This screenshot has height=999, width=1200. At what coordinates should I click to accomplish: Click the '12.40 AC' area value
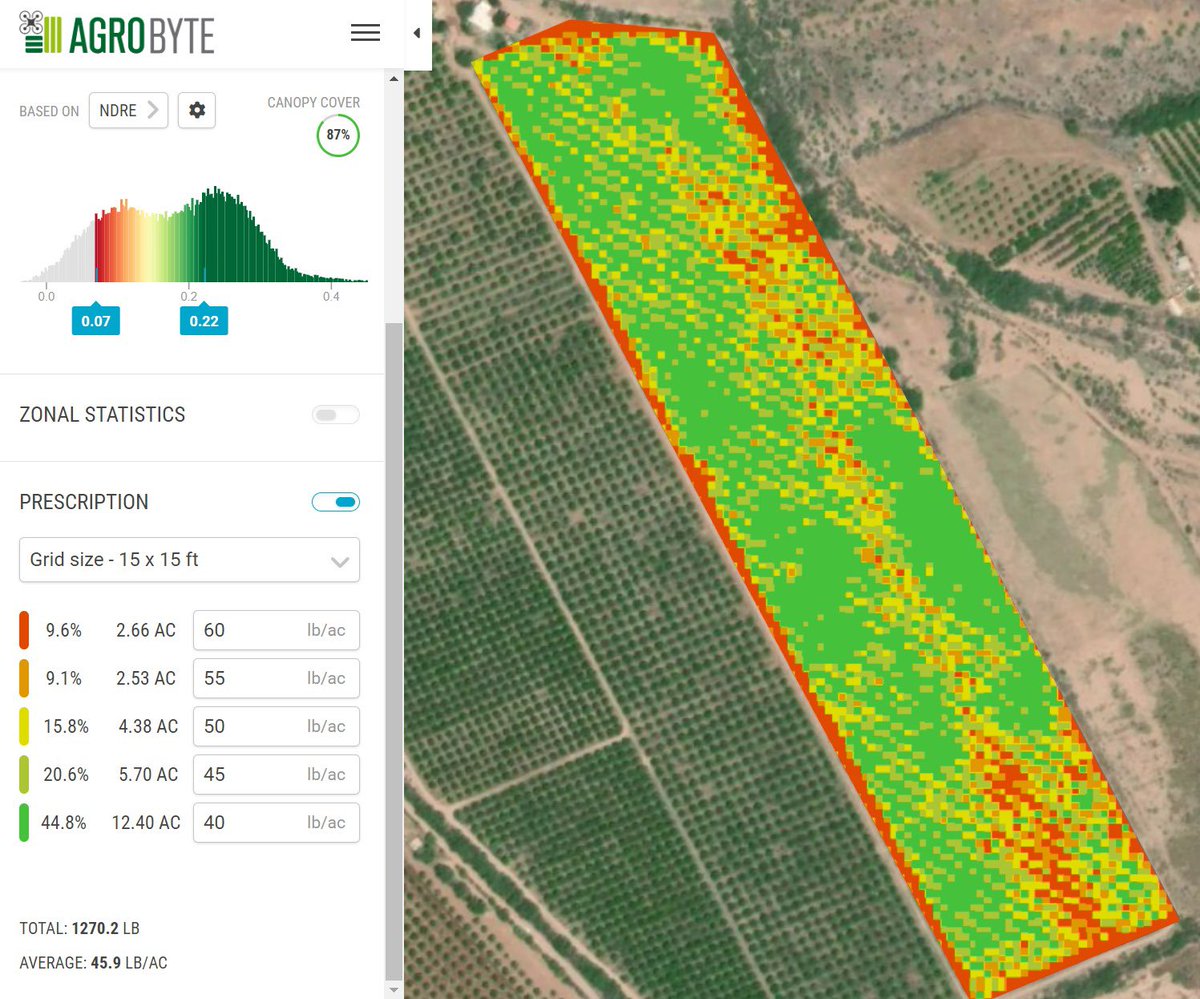pos(146,822)
